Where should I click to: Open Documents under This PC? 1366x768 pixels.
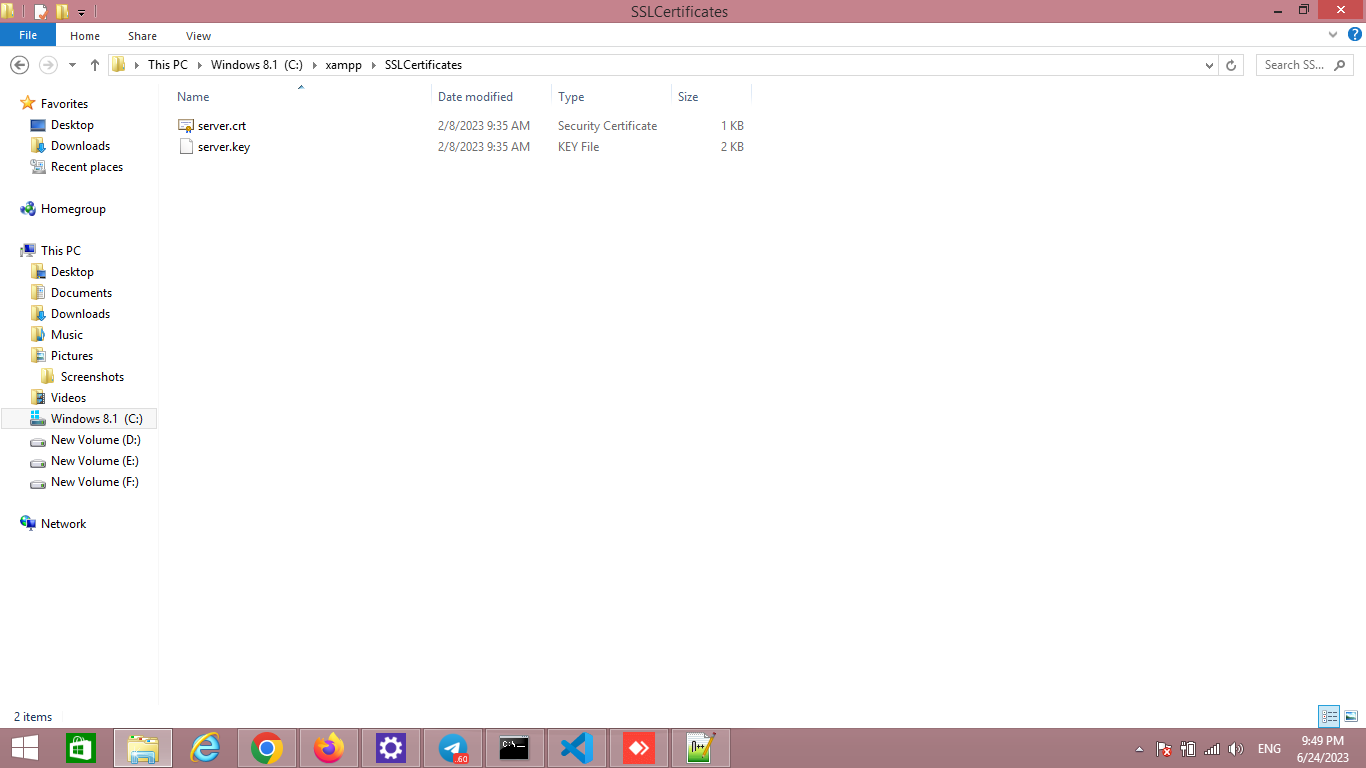click(x=81, y=293)
